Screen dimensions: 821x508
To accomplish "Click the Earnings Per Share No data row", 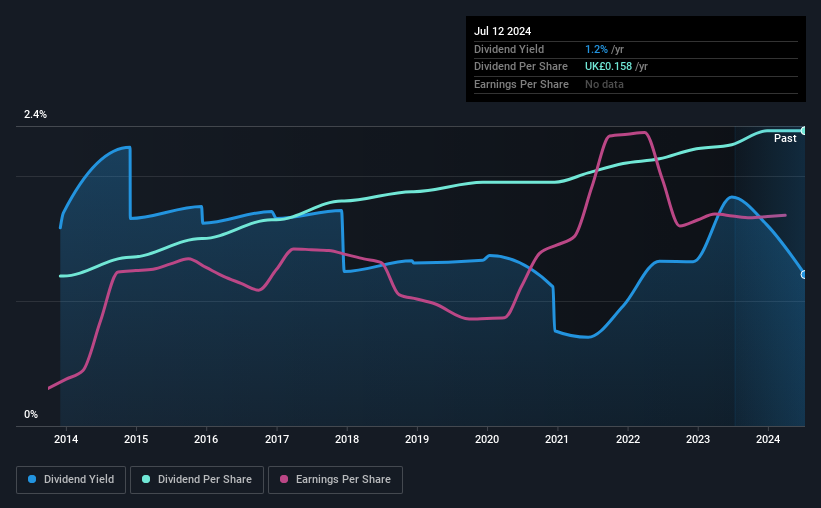I will coord(636,84).
